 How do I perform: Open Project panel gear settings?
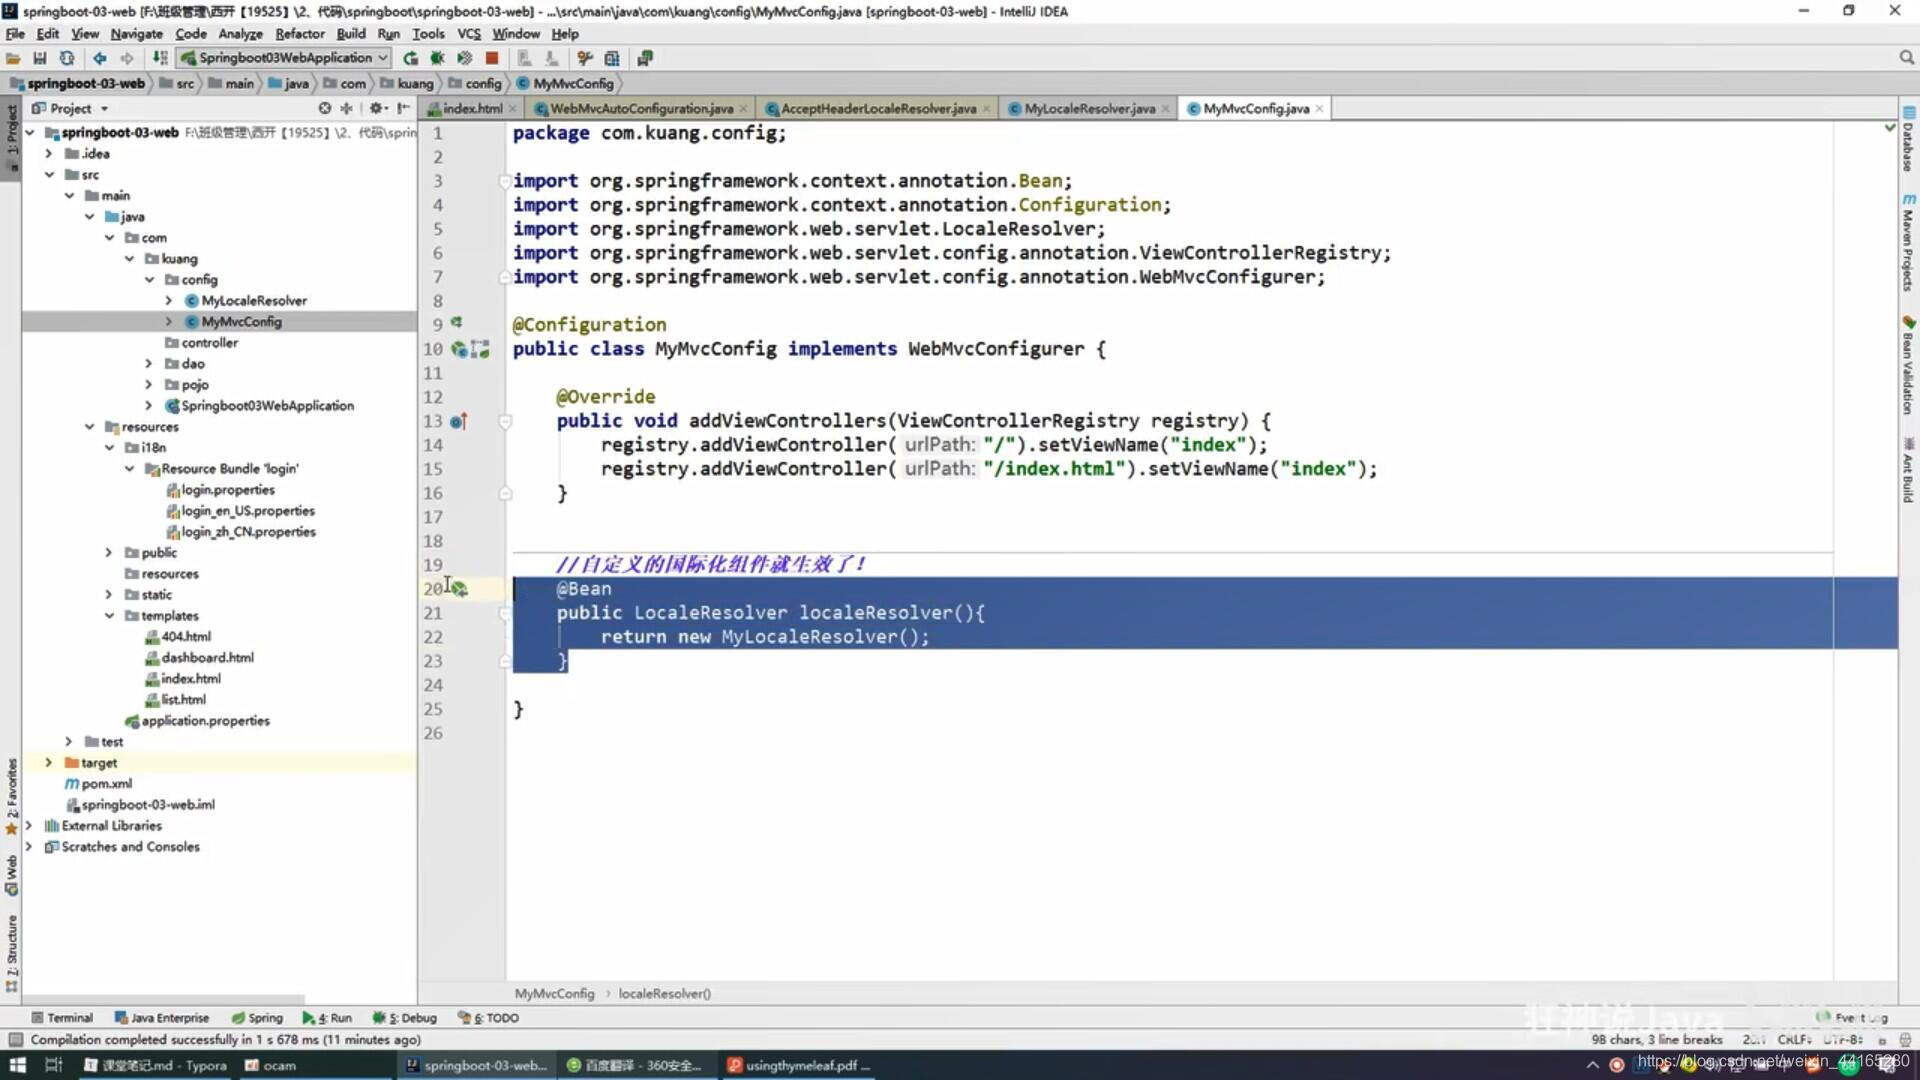(377, 108)
